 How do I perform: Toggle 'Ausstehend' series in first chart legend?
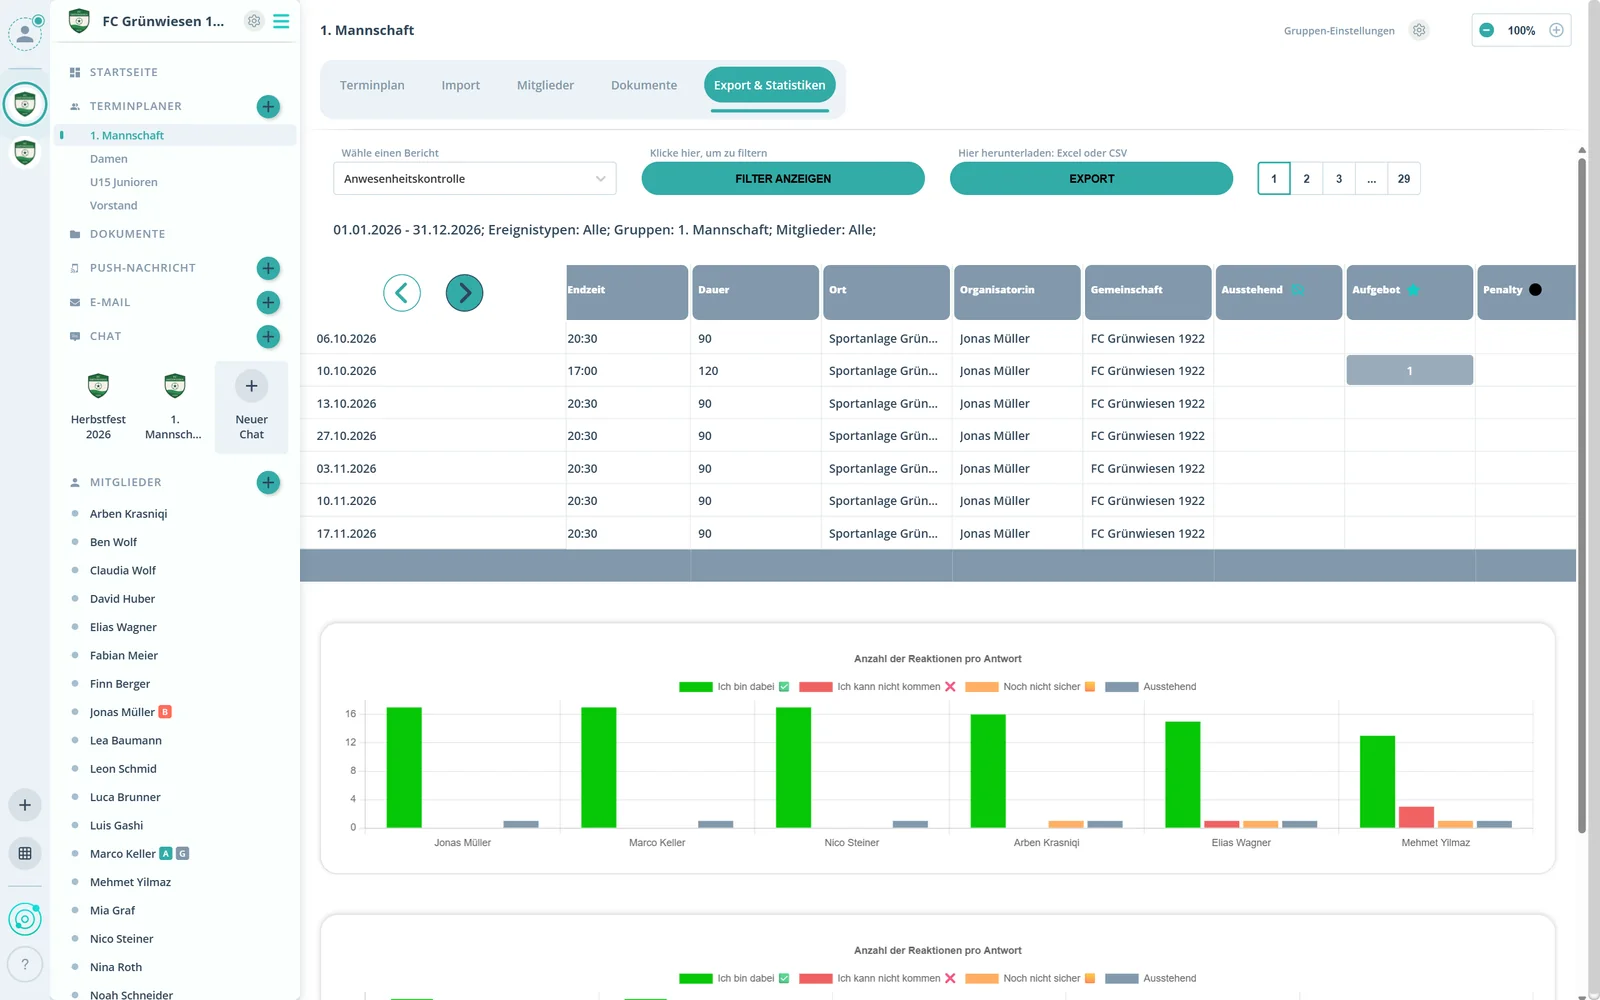[1150, 687]
